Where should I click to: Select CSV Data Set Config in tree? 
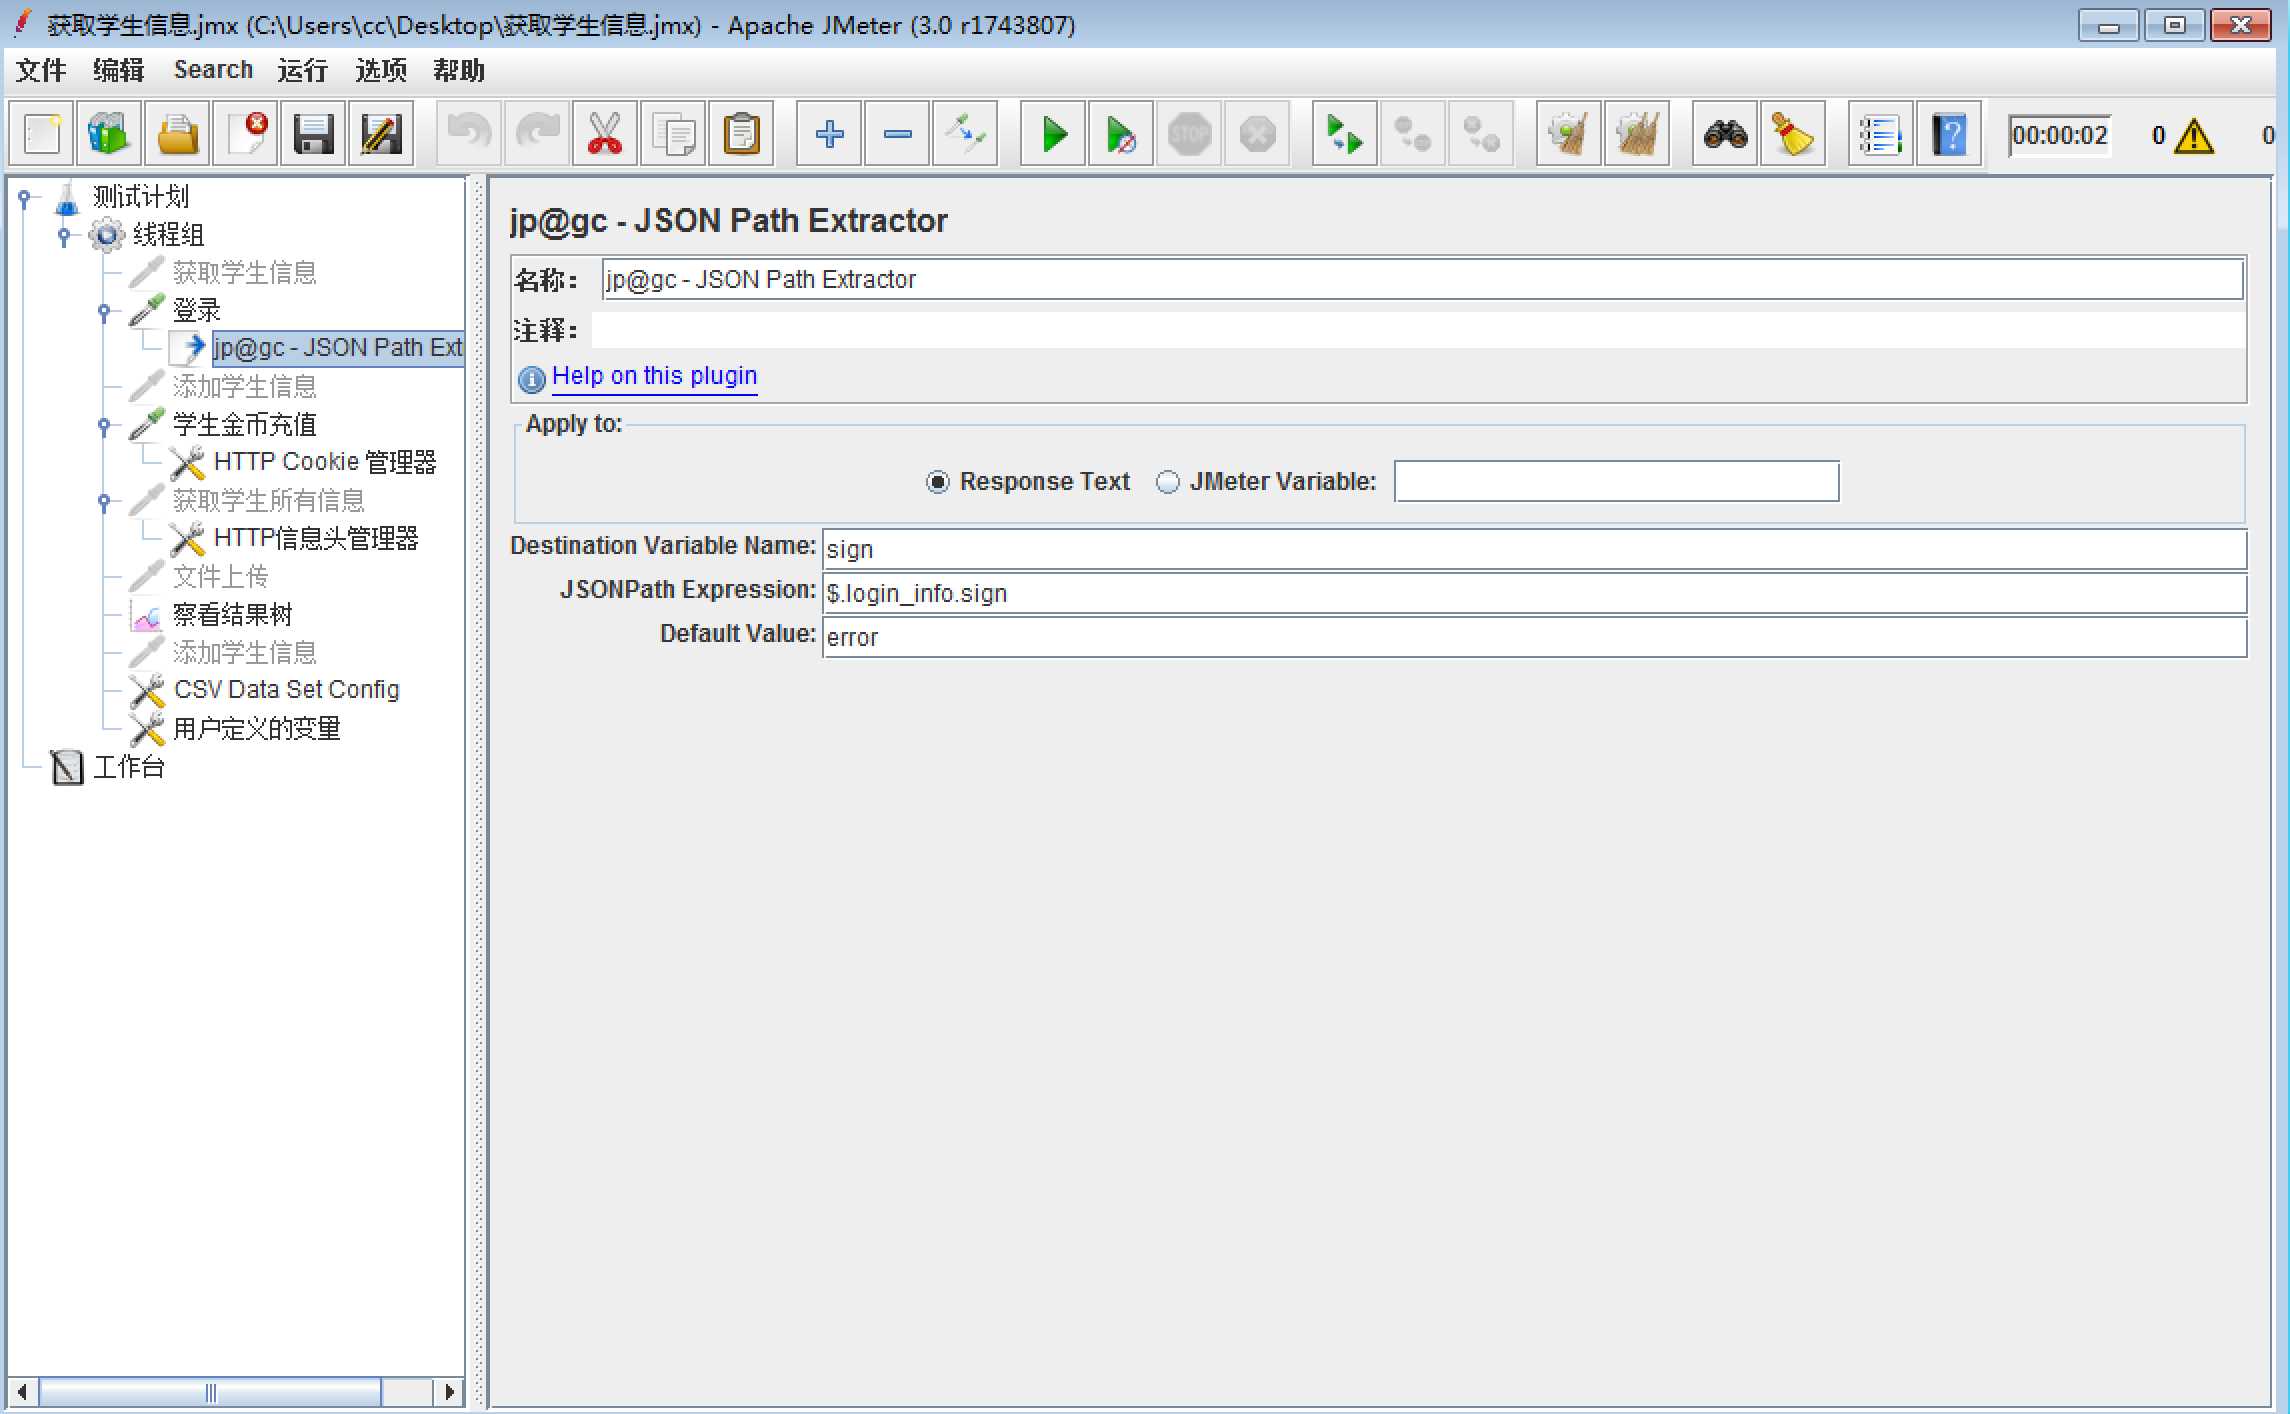point(286,690)
